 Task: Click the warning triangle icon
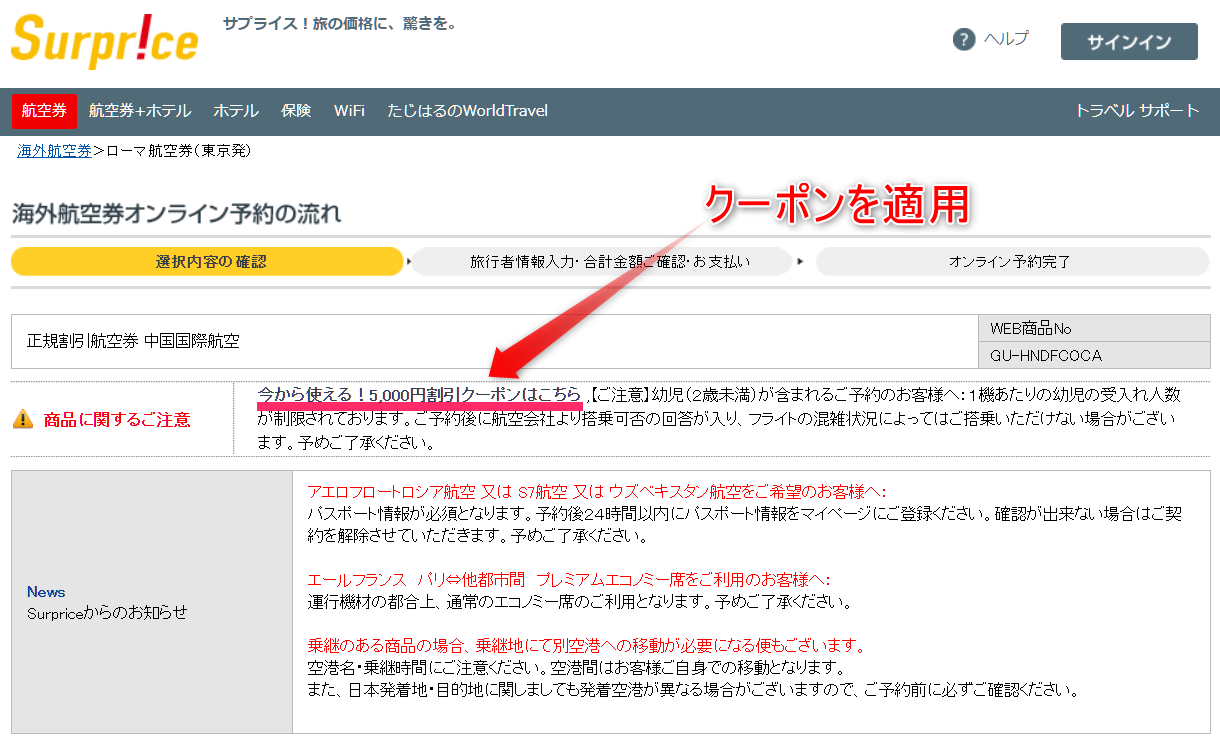[x=23, y=420]
